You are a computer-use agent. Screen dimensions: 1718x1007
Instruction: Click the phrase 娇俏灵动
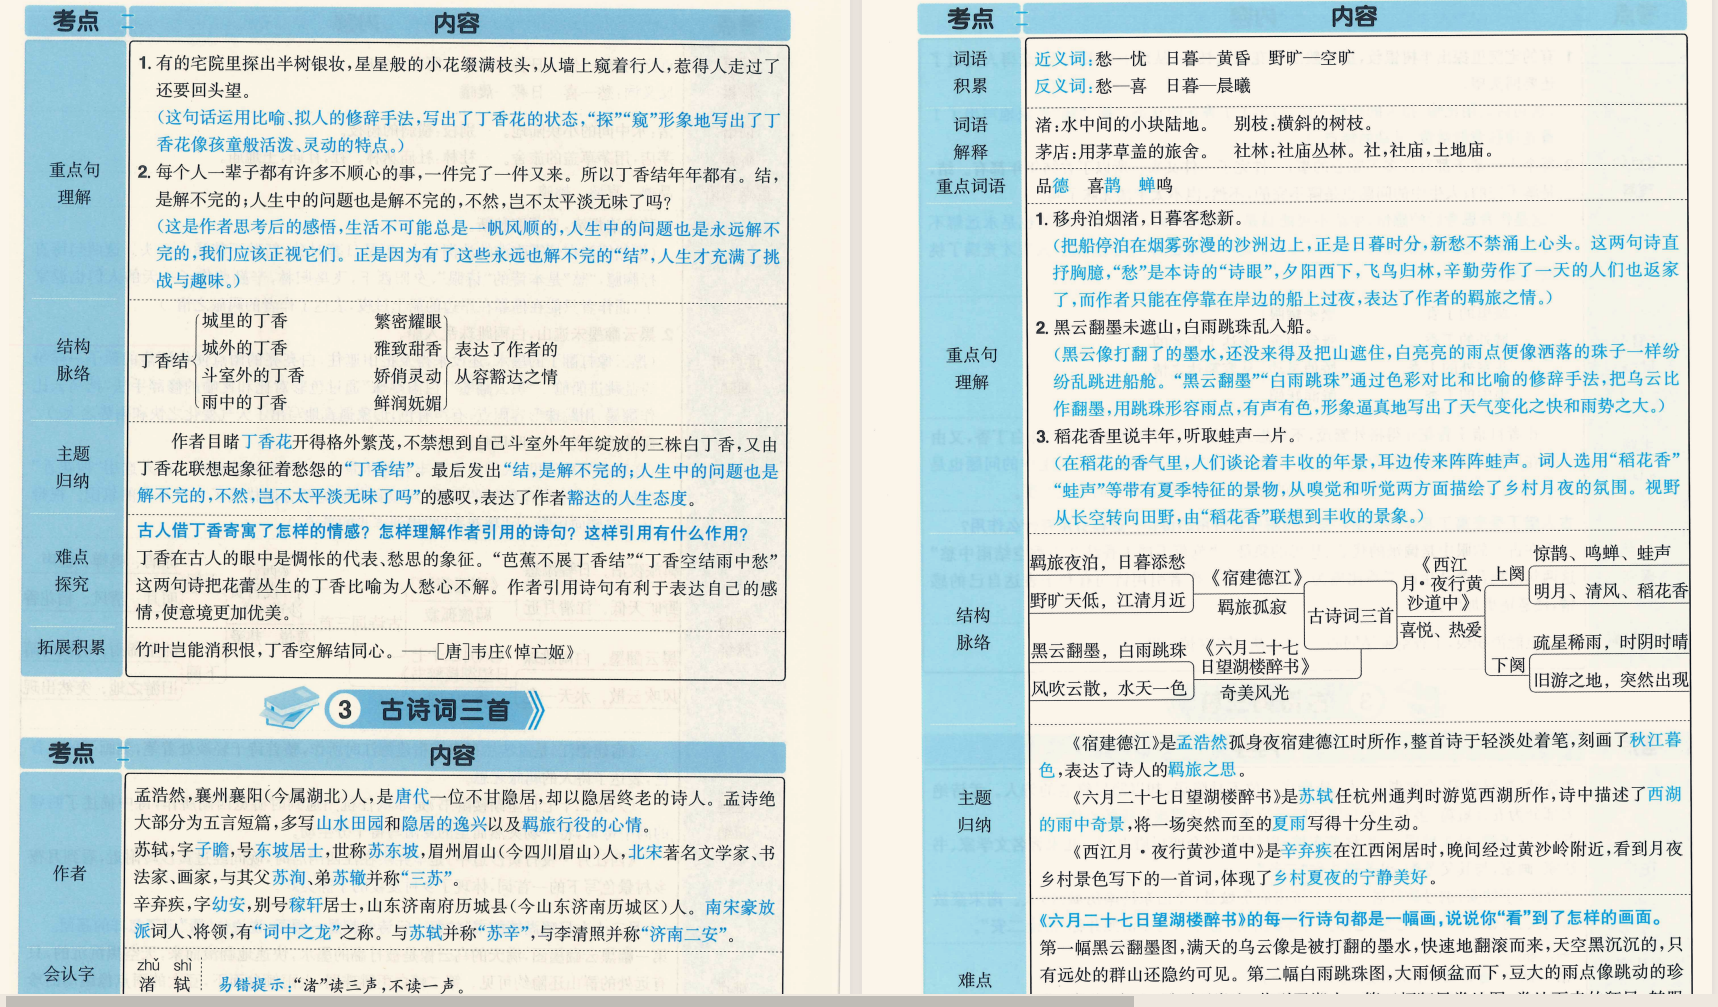click(408, 376)
